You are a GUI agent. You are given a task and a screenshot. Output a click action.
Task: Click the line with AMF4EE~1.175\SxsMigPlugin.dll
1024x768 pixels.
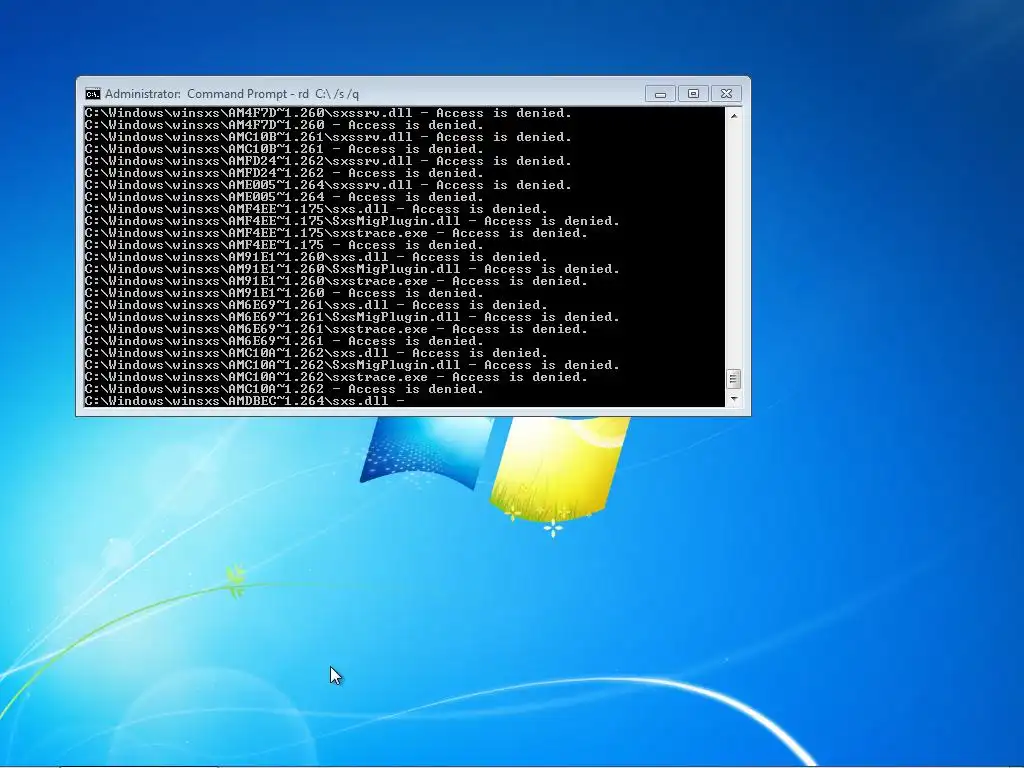352,221
